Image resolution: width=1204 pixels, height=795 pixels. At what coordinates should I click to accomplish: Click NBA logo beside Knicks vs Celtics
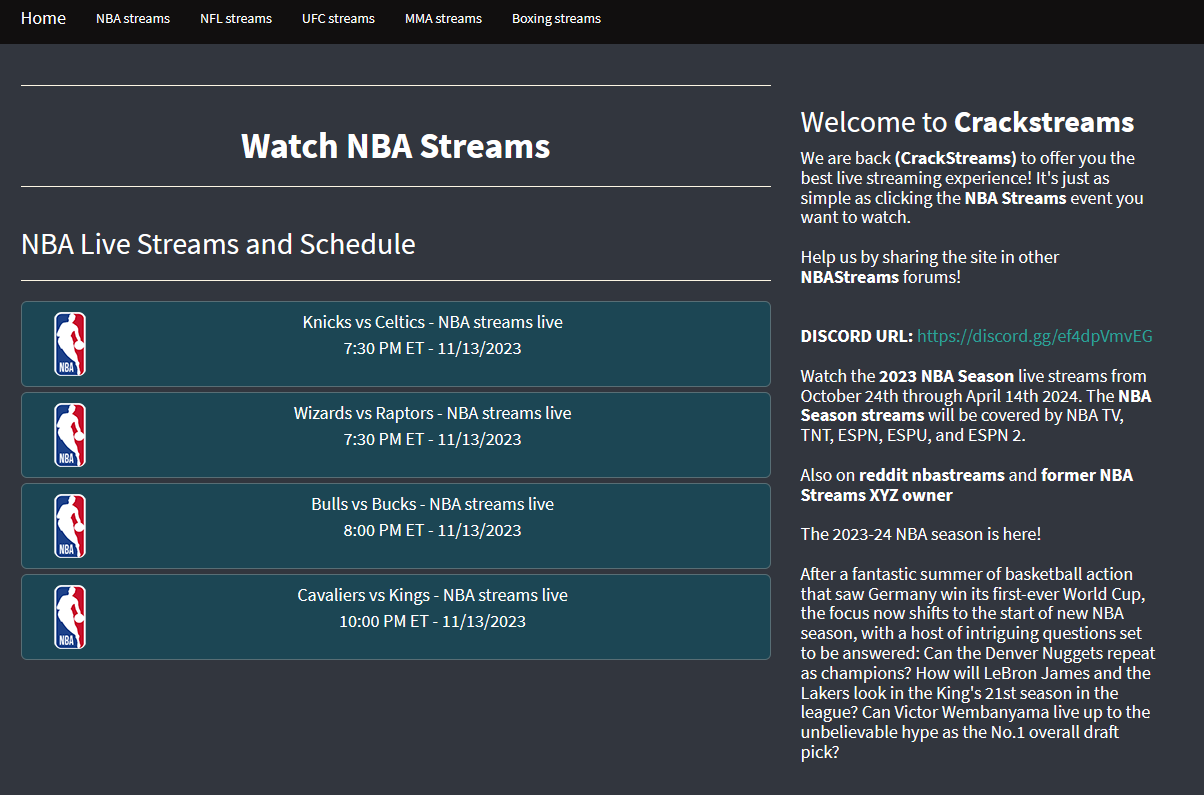(70, 344)
